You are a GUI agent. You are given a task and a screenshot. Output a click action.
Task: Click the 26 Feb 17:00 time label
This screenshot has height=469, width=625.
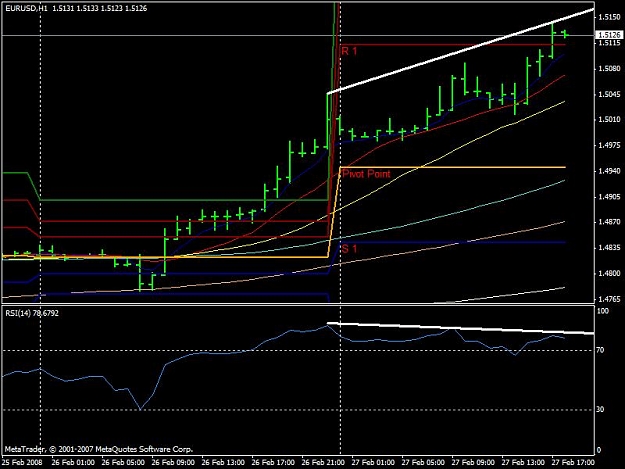coord(273,462)
